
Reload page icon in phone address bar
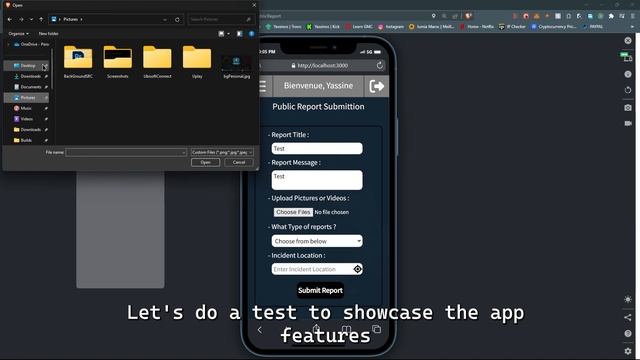tap(380, 65)
